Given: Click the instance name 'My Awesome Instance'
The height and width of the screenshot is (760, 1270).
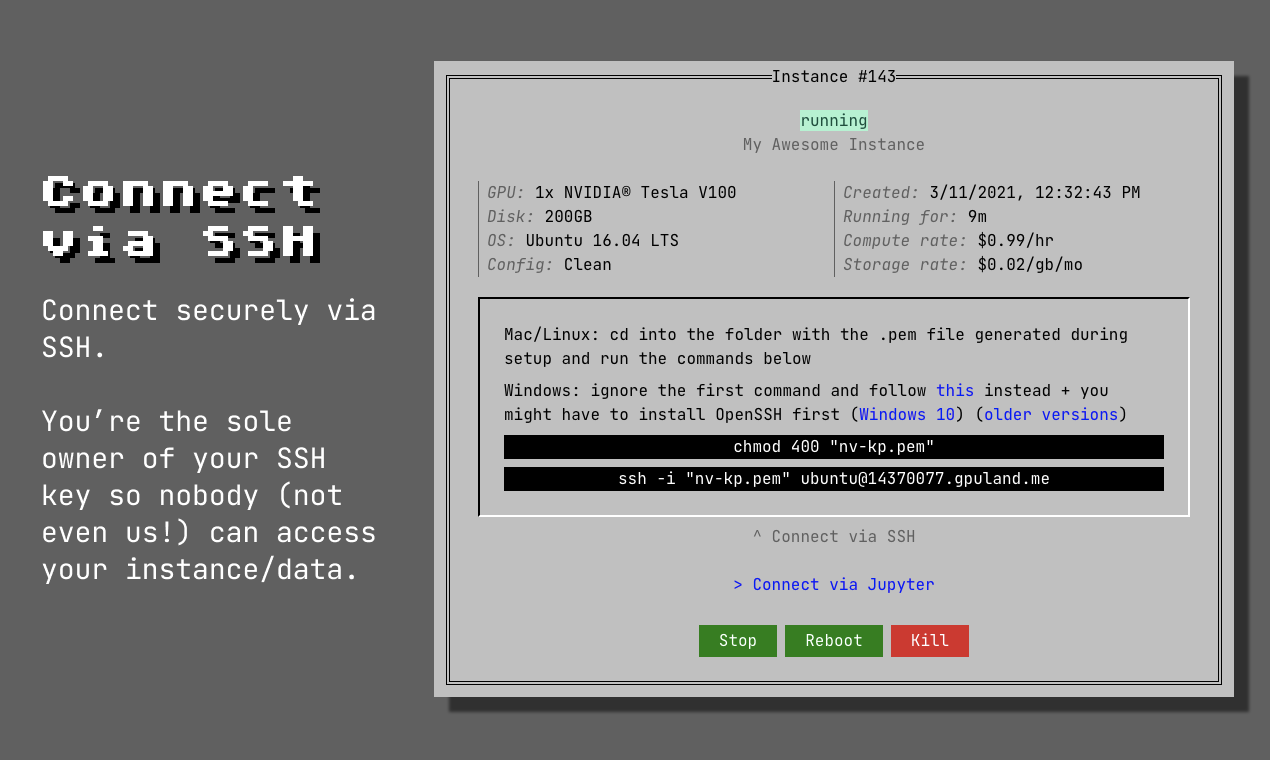Looking at the screenshot, I should (833, 144).
